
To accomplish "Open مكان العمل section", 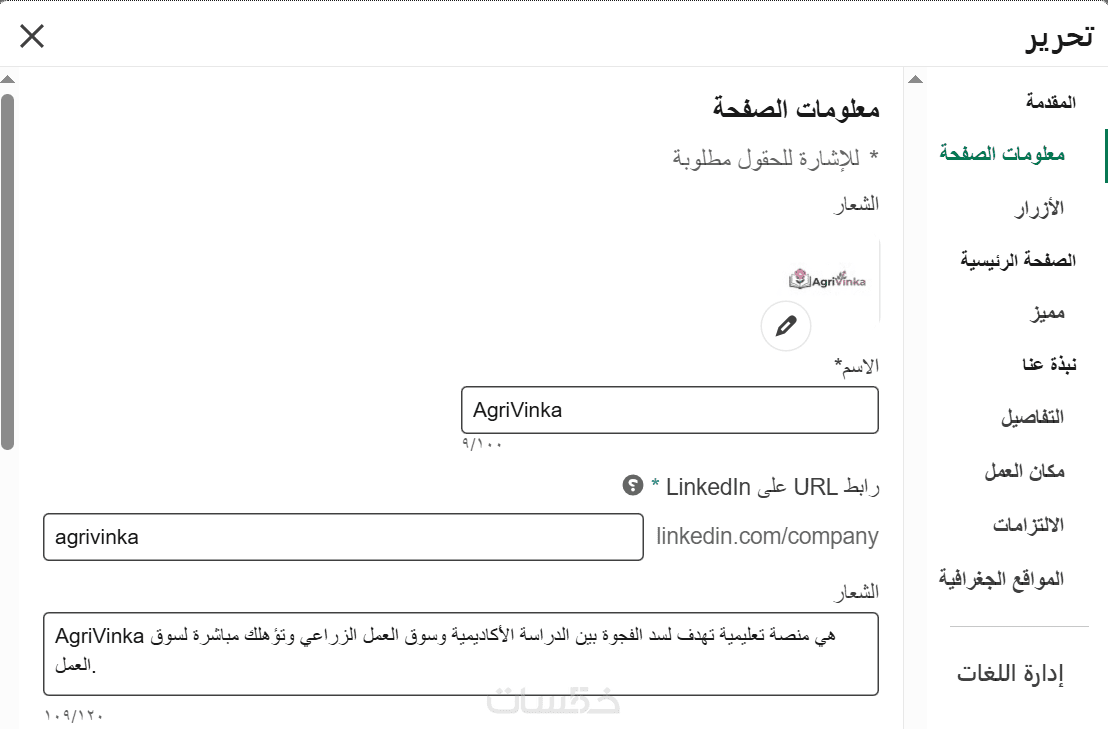I will click(x=1025, y=471).
